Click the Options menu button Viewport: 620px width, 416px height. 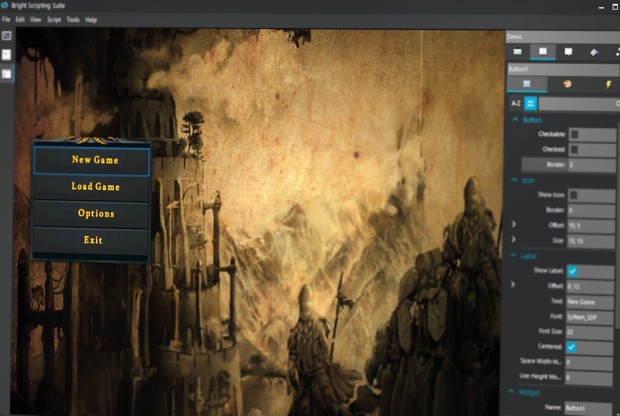click(x=91, y=214)
